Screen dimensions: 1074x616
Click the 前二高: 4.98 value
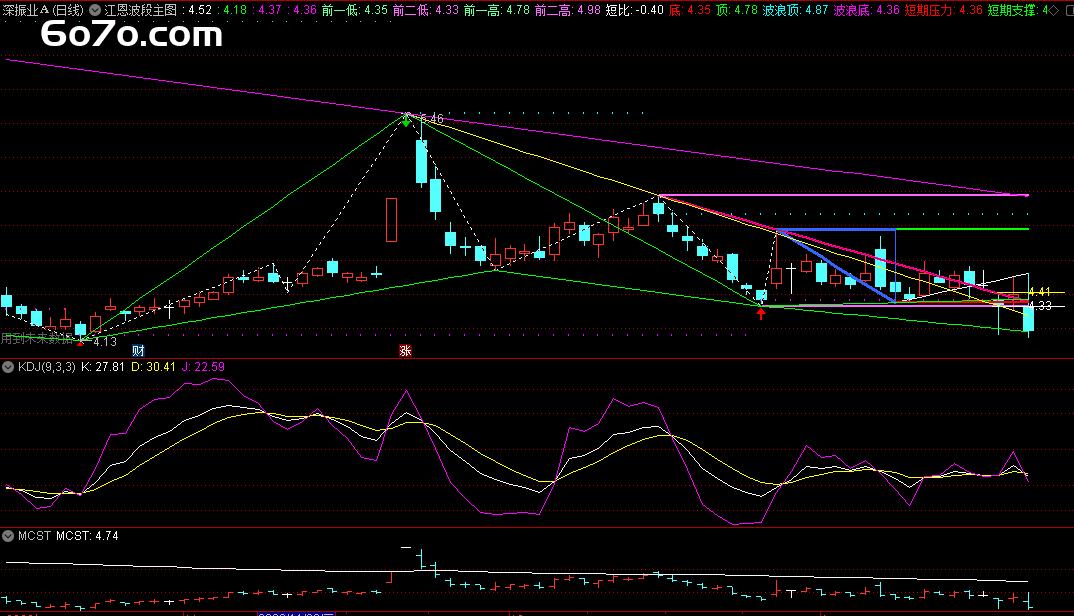(x=568, y=10)
